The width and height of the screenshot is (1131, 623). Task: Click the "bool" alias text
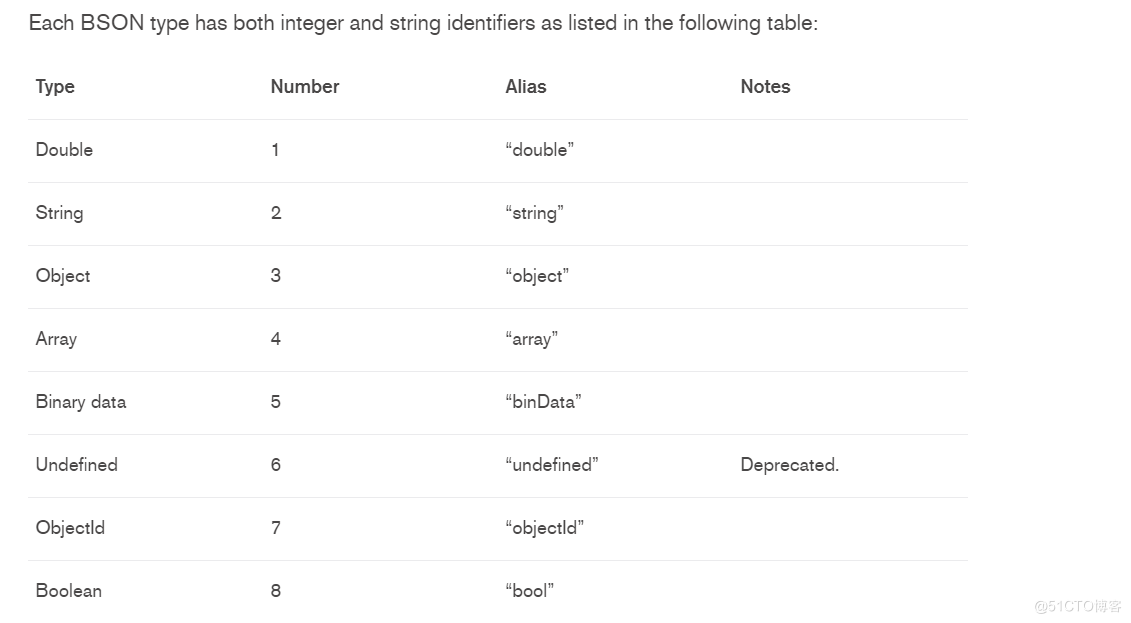[530, 591]
